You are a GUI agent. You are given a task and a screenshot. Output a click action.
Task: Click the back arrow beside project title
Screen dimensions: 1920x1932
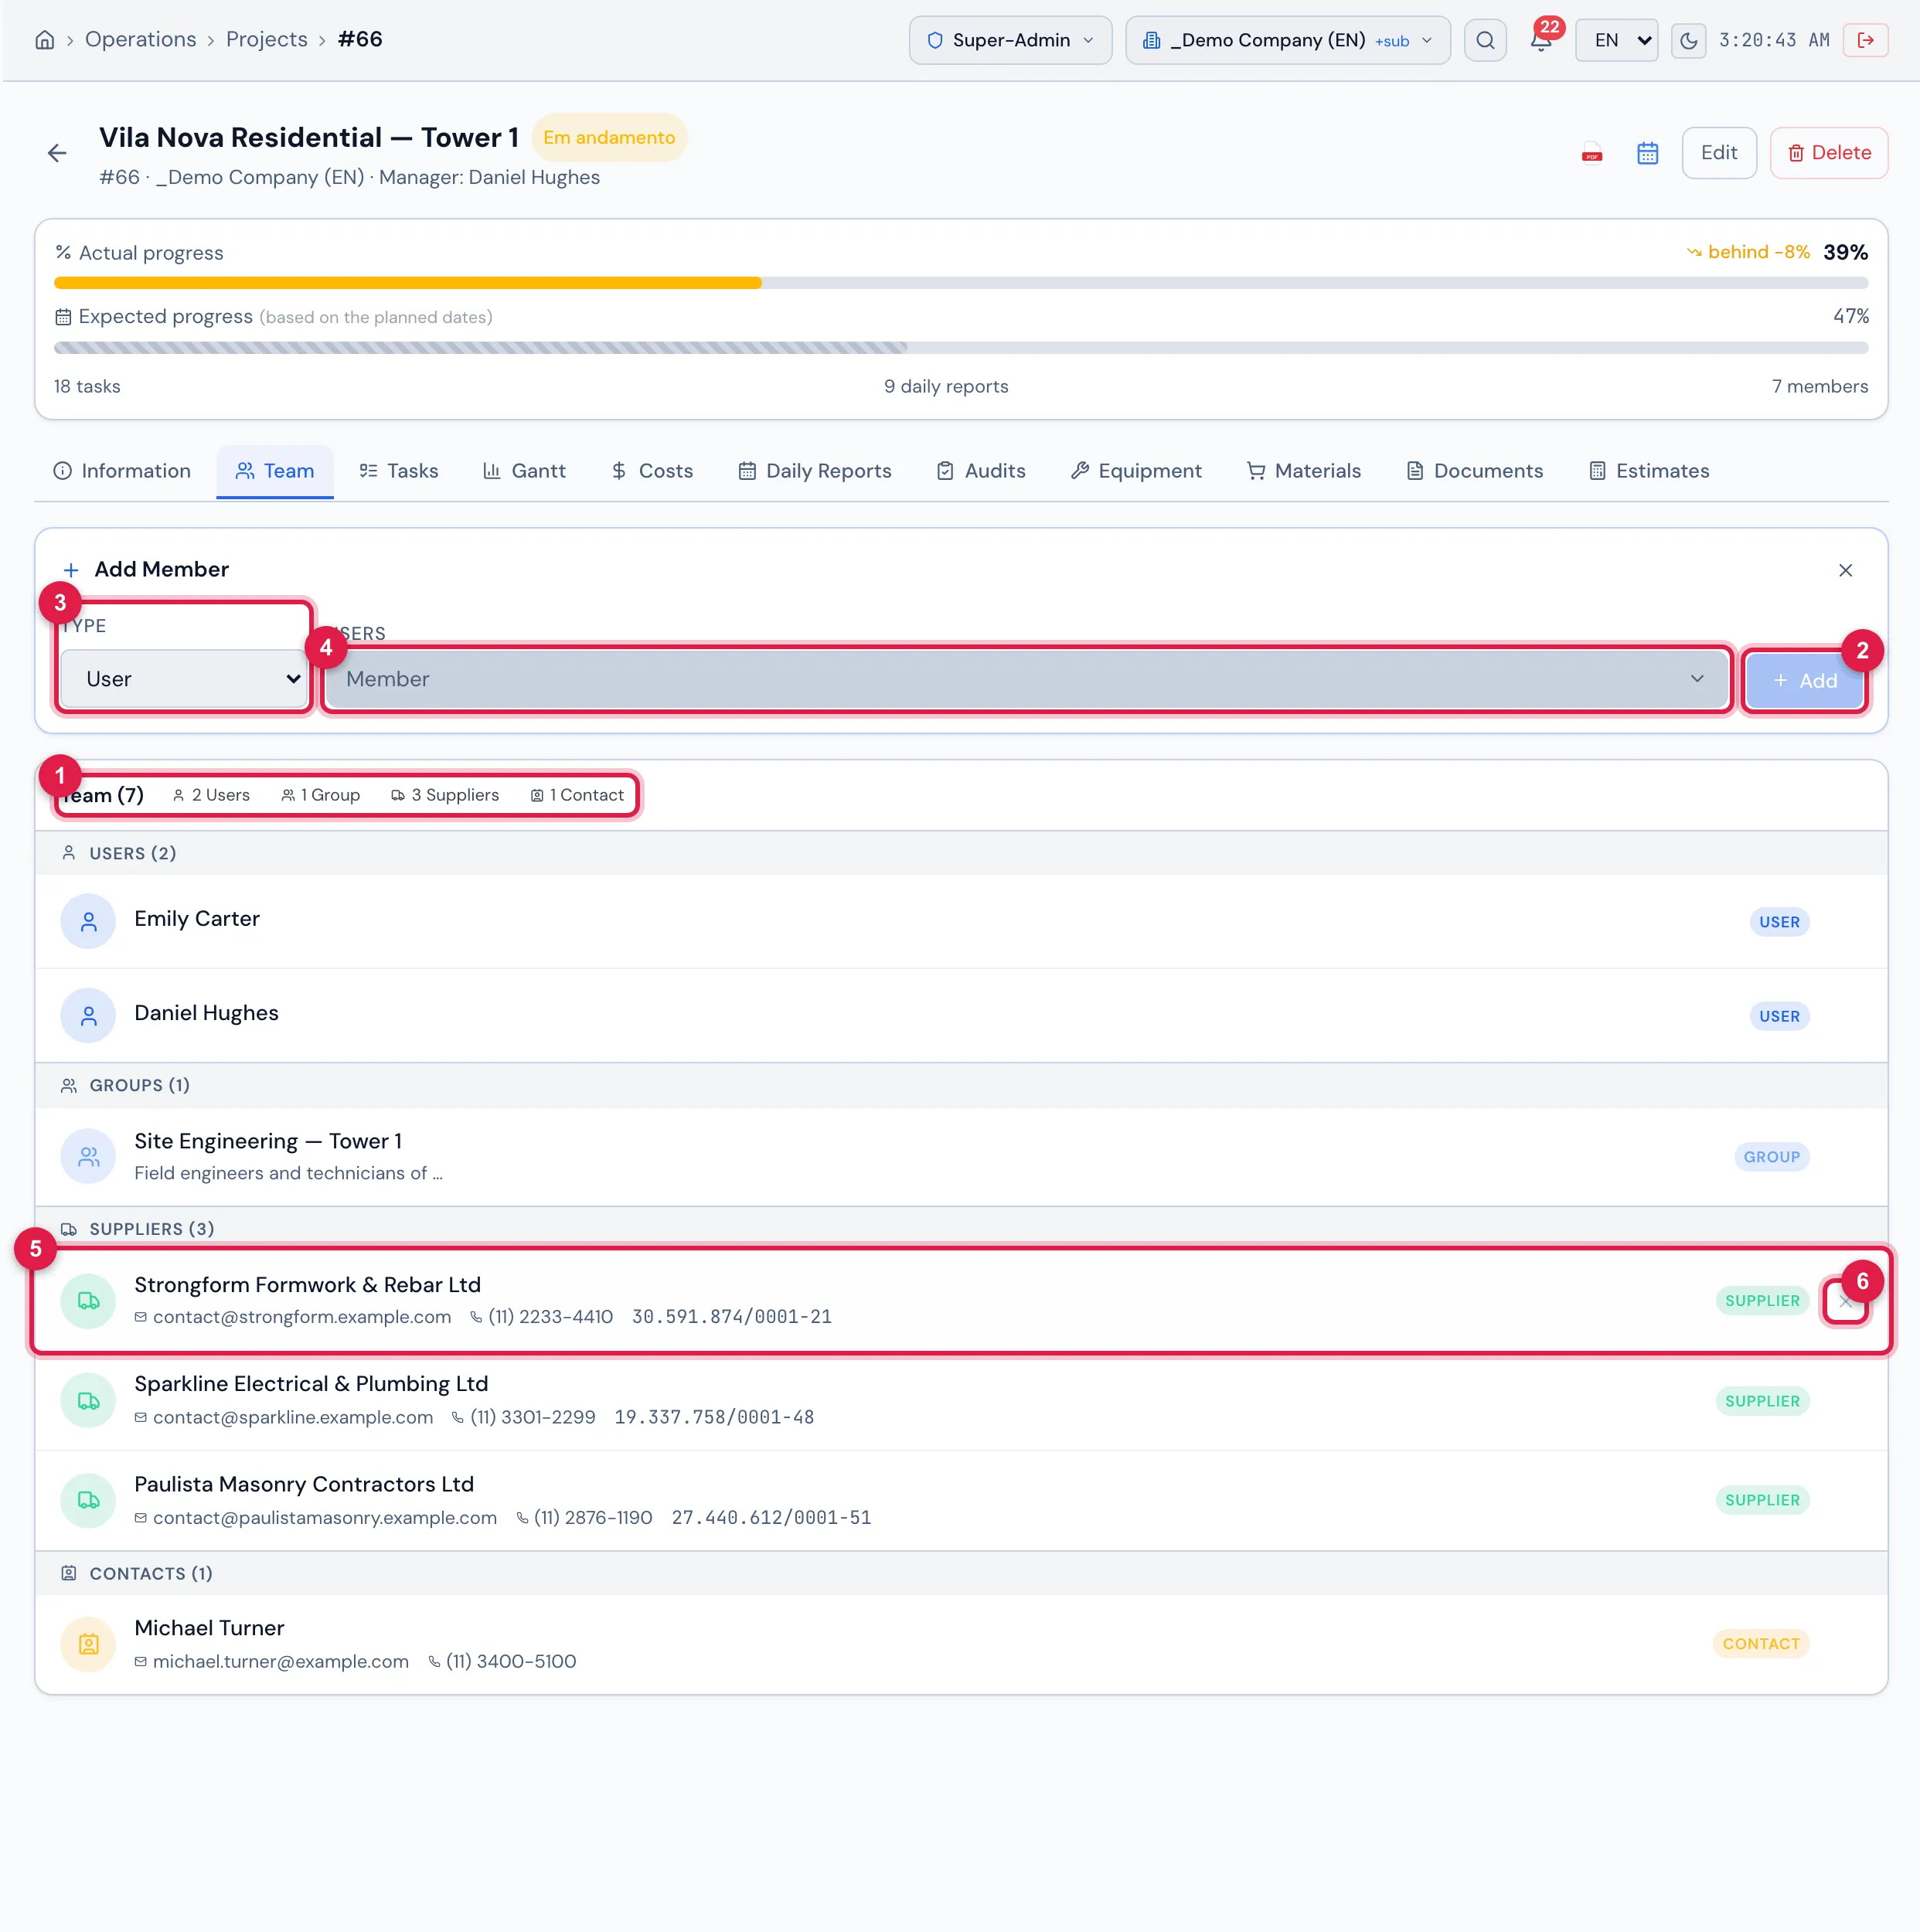tap(57, 153)
